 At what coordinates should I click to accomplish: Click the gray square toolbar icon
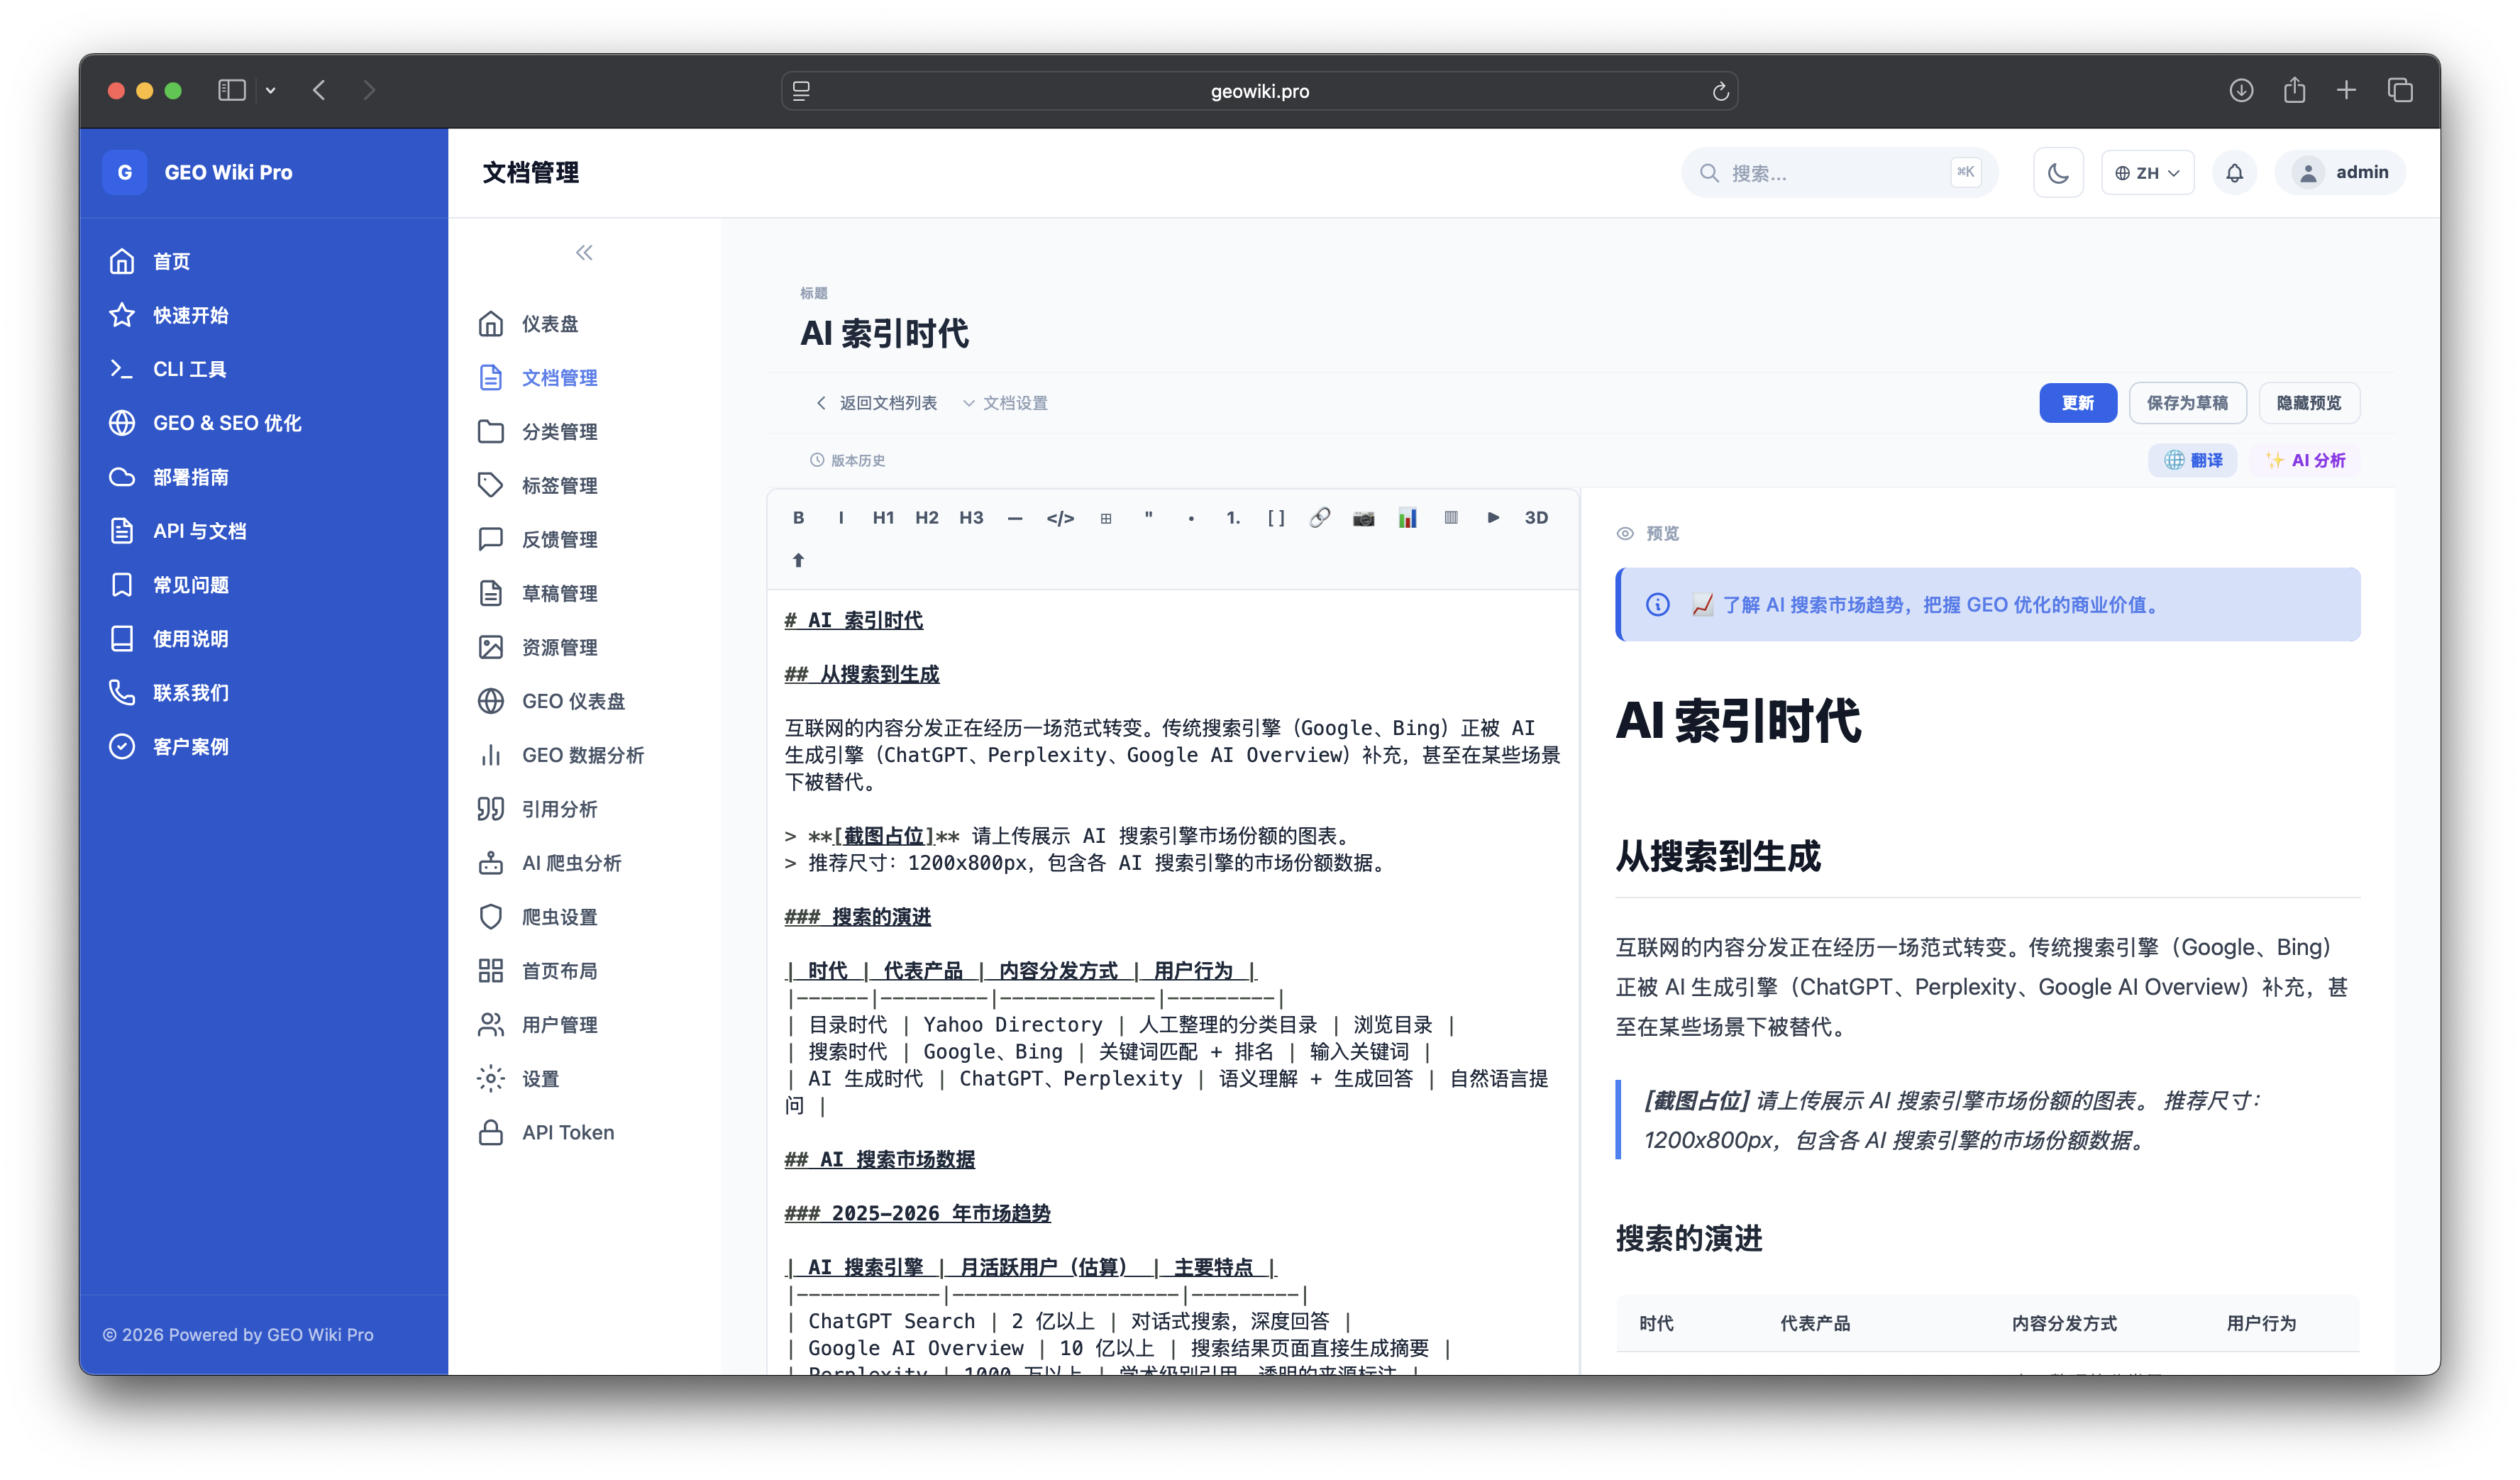(1451, 517)
